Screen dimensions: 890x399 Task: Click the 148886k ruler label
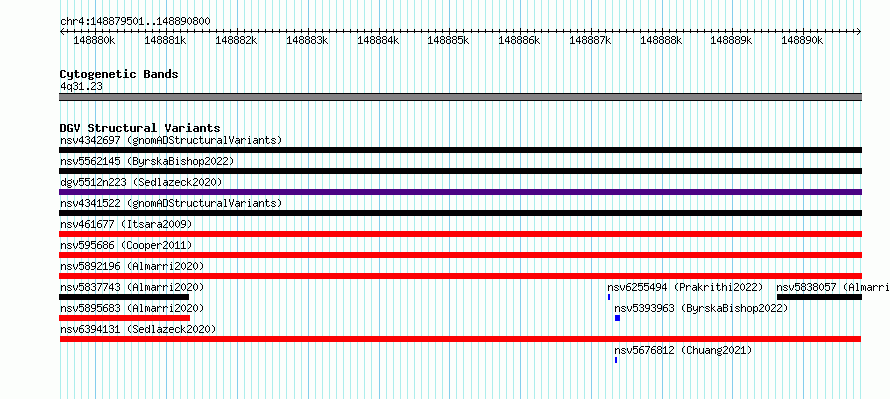tap(519, 40)
